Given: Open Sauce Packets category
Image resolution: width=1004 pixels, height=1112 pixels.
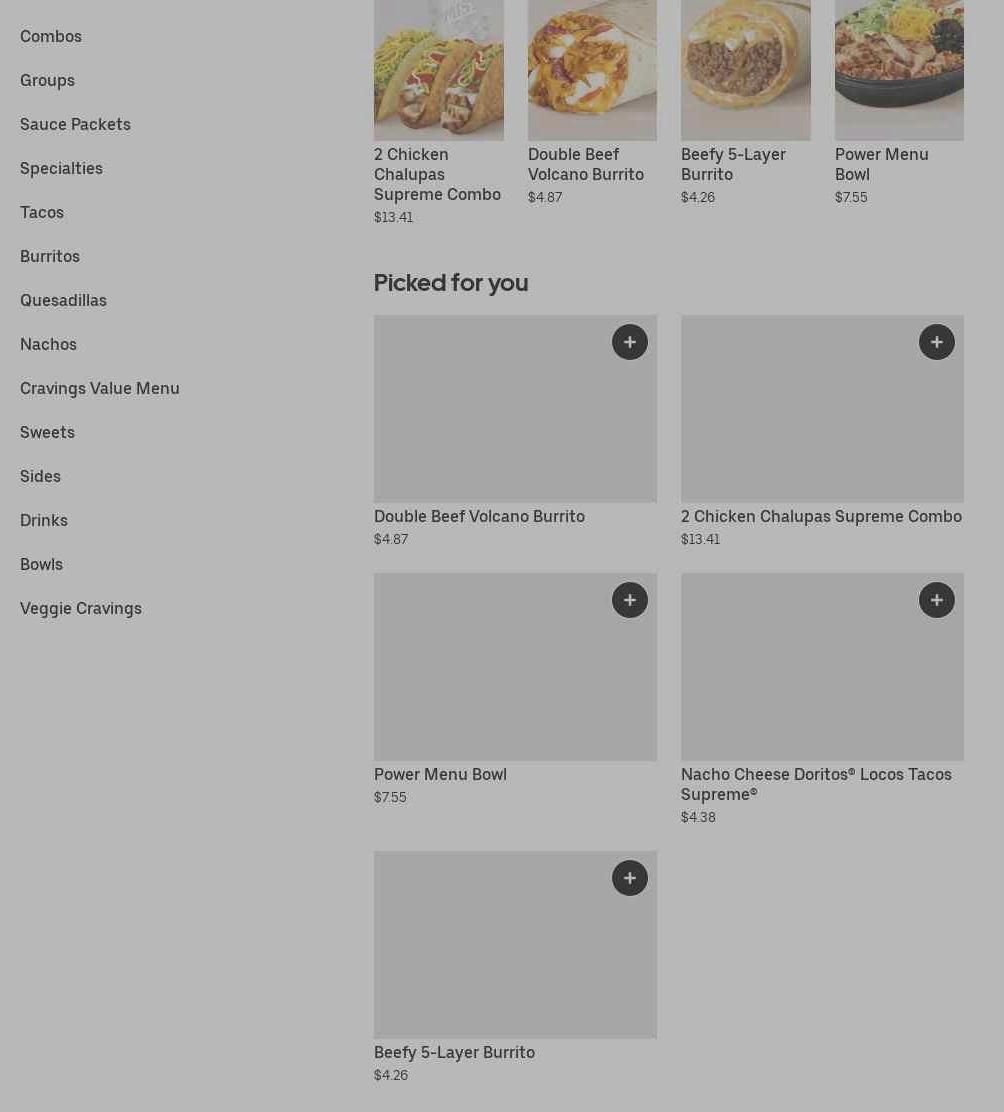Looking at the screenshot, I should click(x=75, y=124).
